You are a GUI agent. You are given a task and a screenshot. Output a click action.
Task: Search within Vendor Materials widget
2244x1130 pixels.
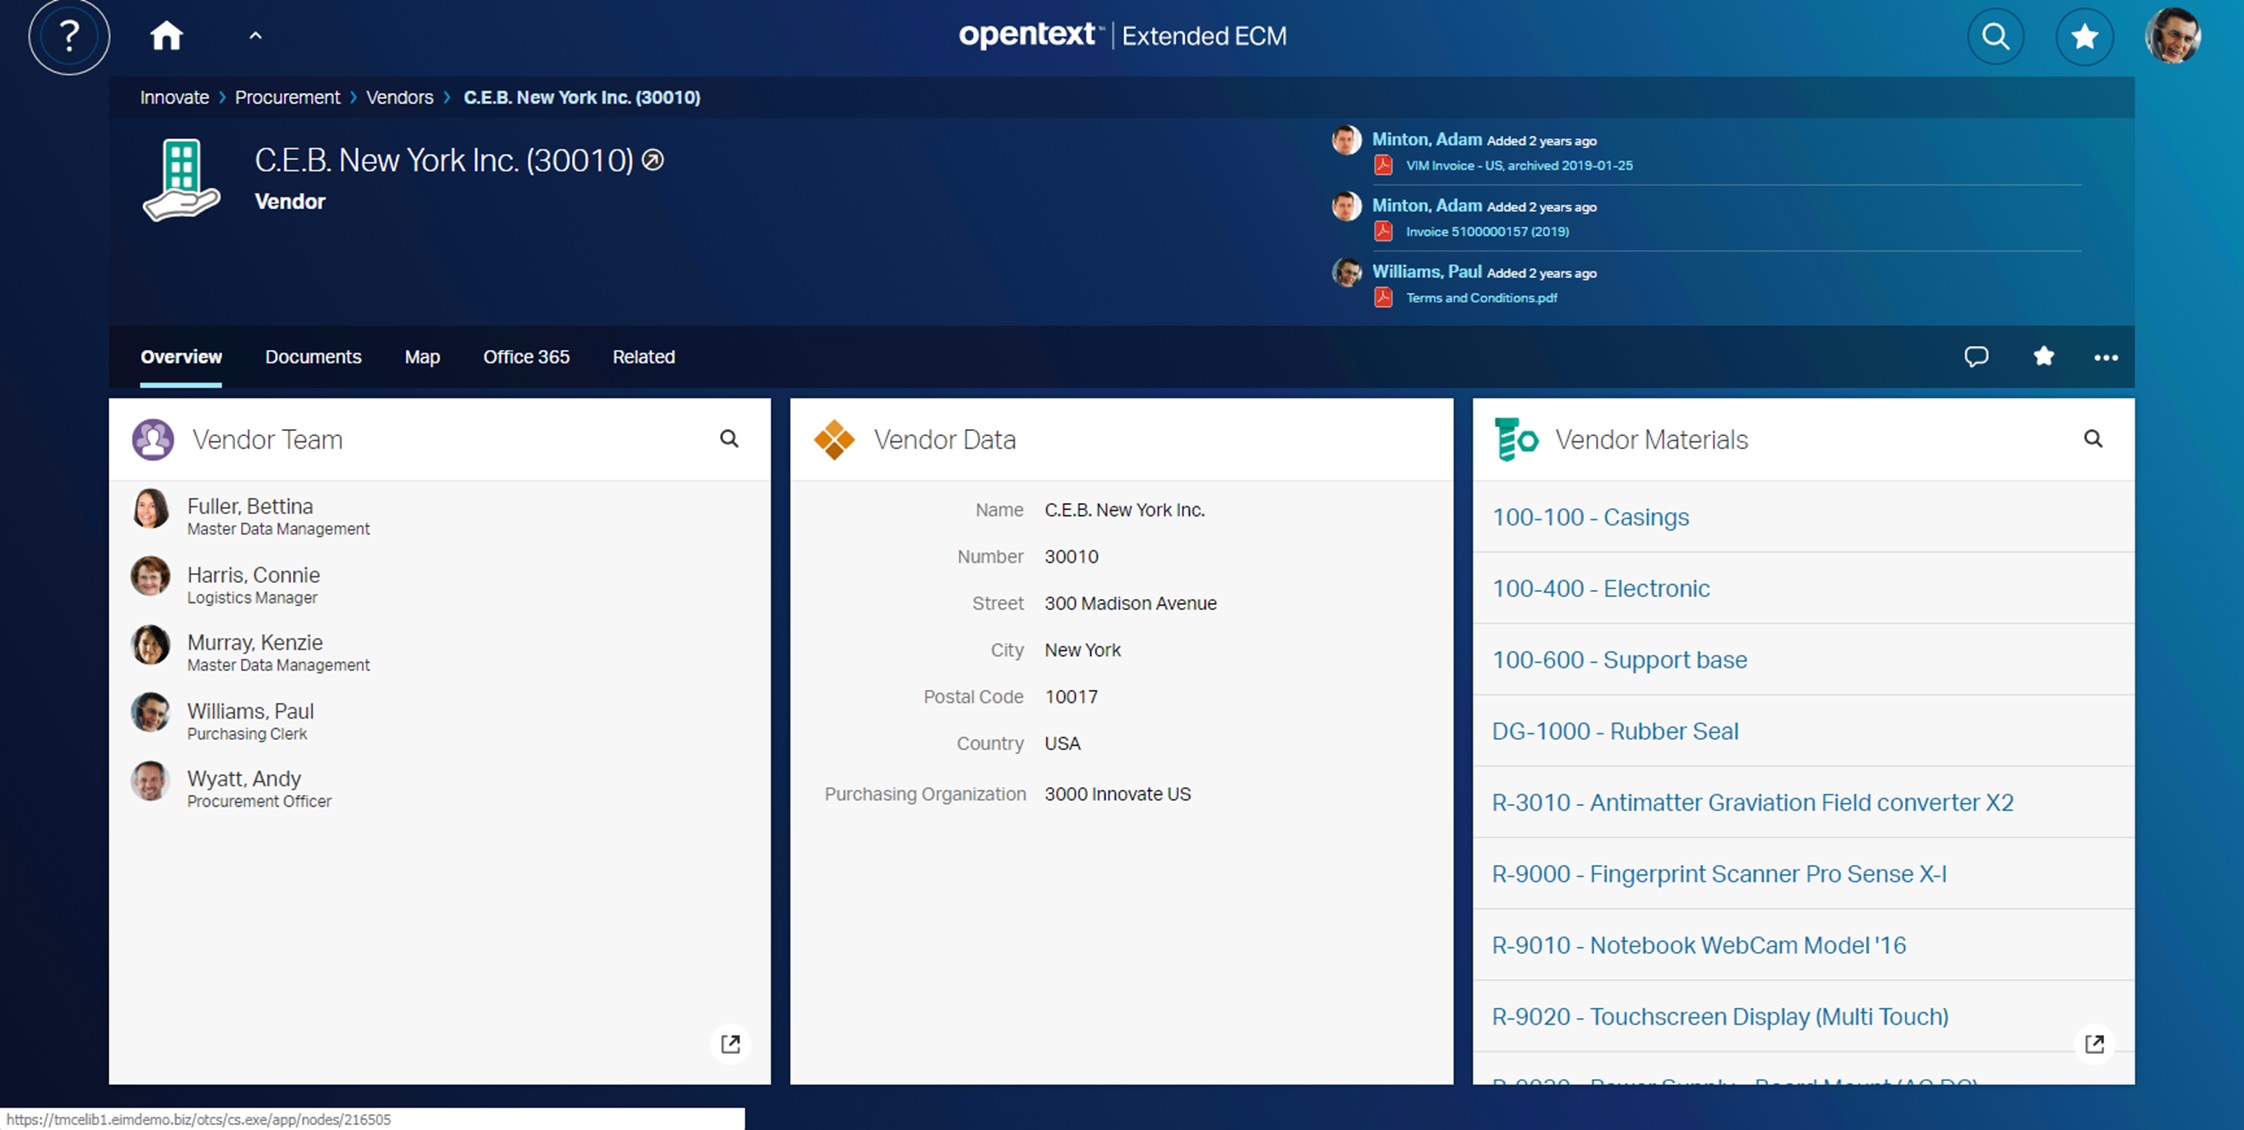pyautogui.click(x=2093, y=439)
